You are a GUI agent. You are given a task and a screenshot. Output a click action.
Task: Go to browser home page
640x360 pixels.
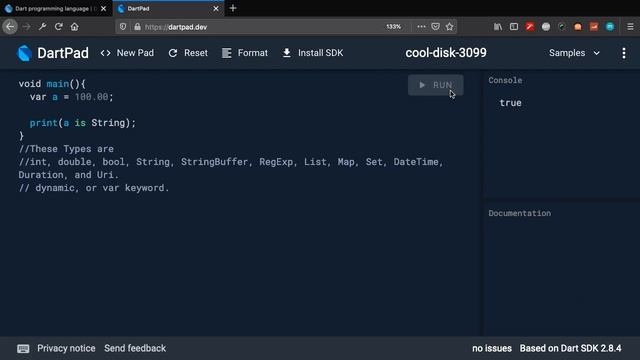click(x=74, y=27)
